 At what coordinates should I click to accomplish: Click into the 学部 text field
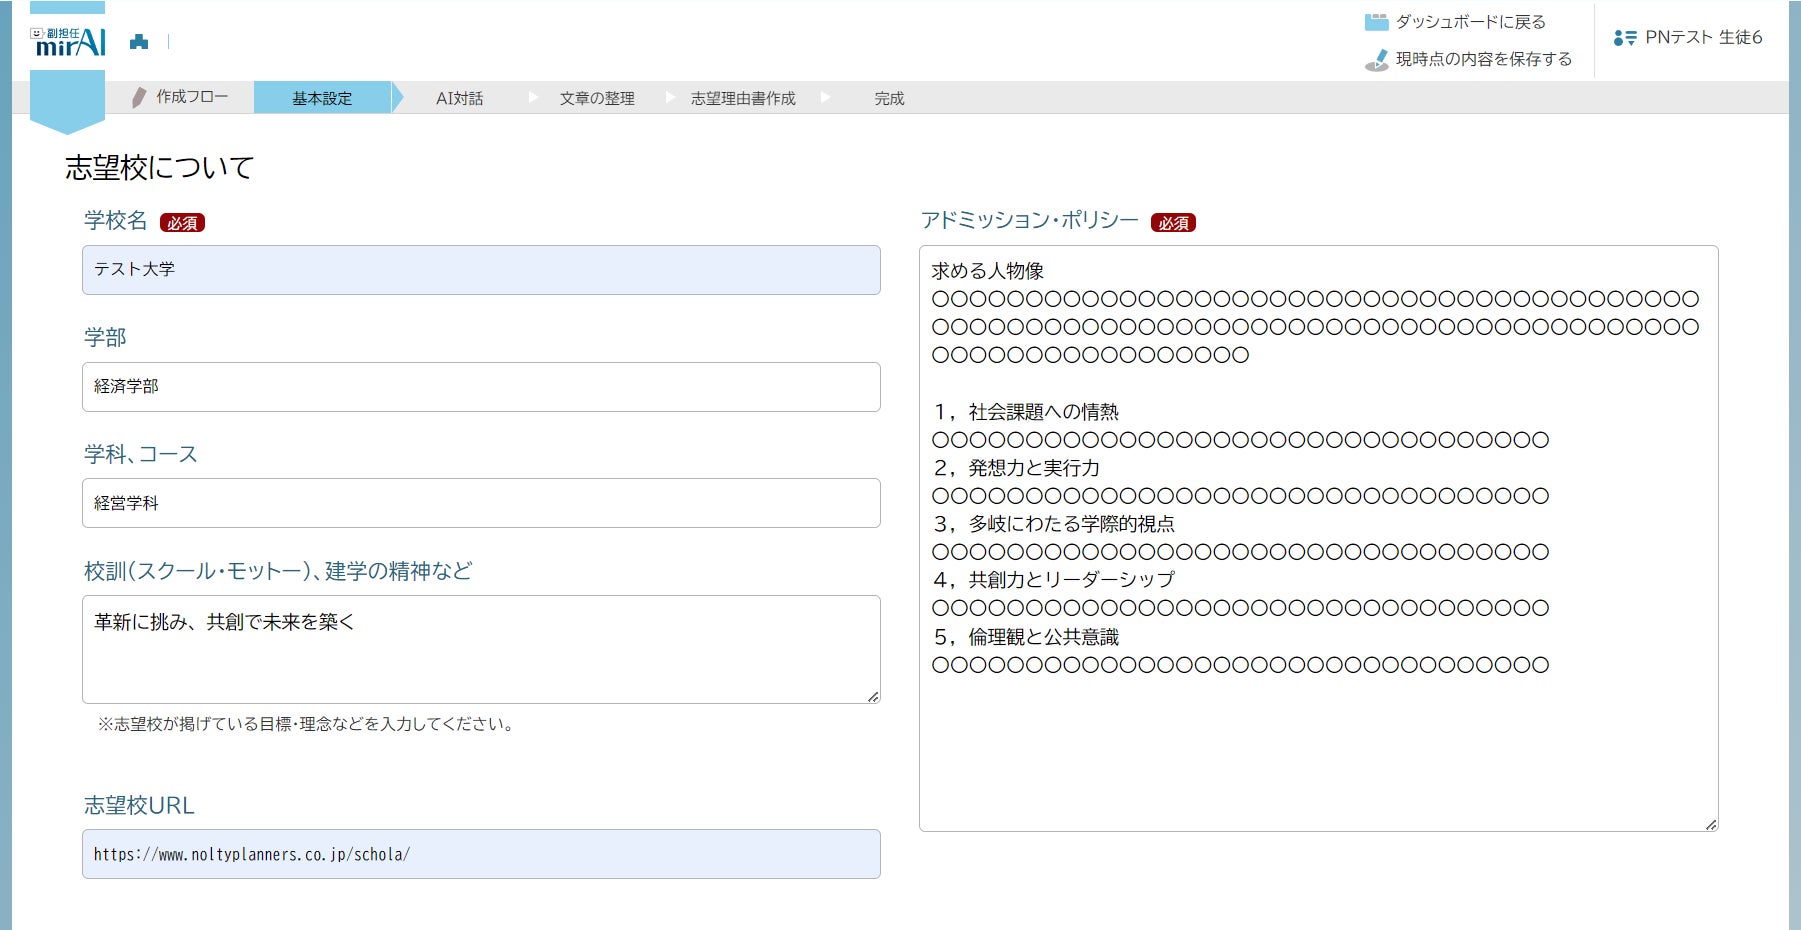pos(481,387)
